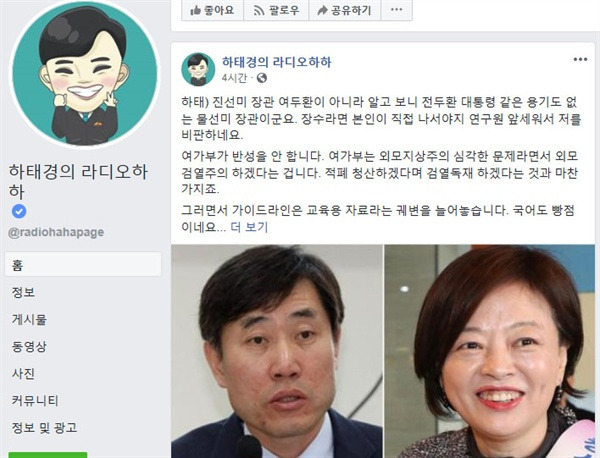Click the 좋아요 thumbs-up button

tap(212, 10)
